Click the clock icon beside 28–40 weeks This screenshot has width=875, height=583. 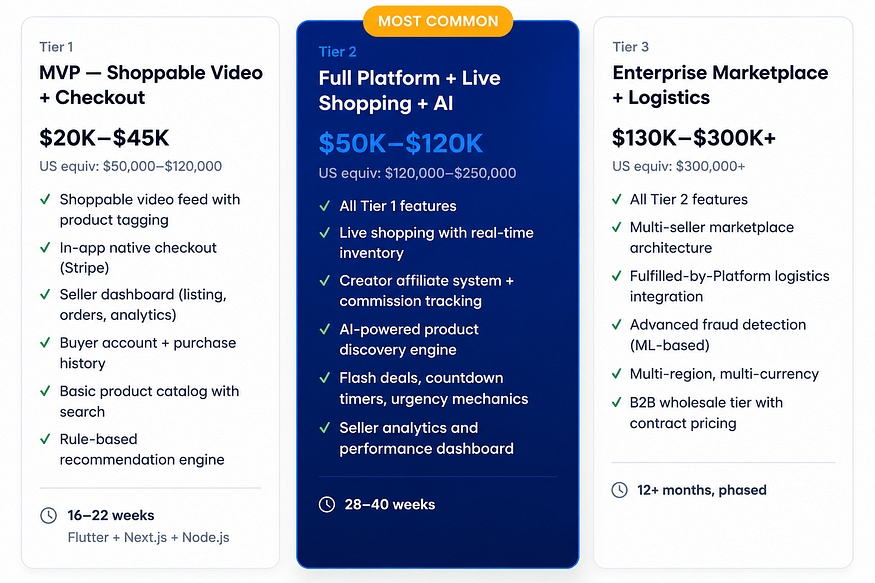327,504
